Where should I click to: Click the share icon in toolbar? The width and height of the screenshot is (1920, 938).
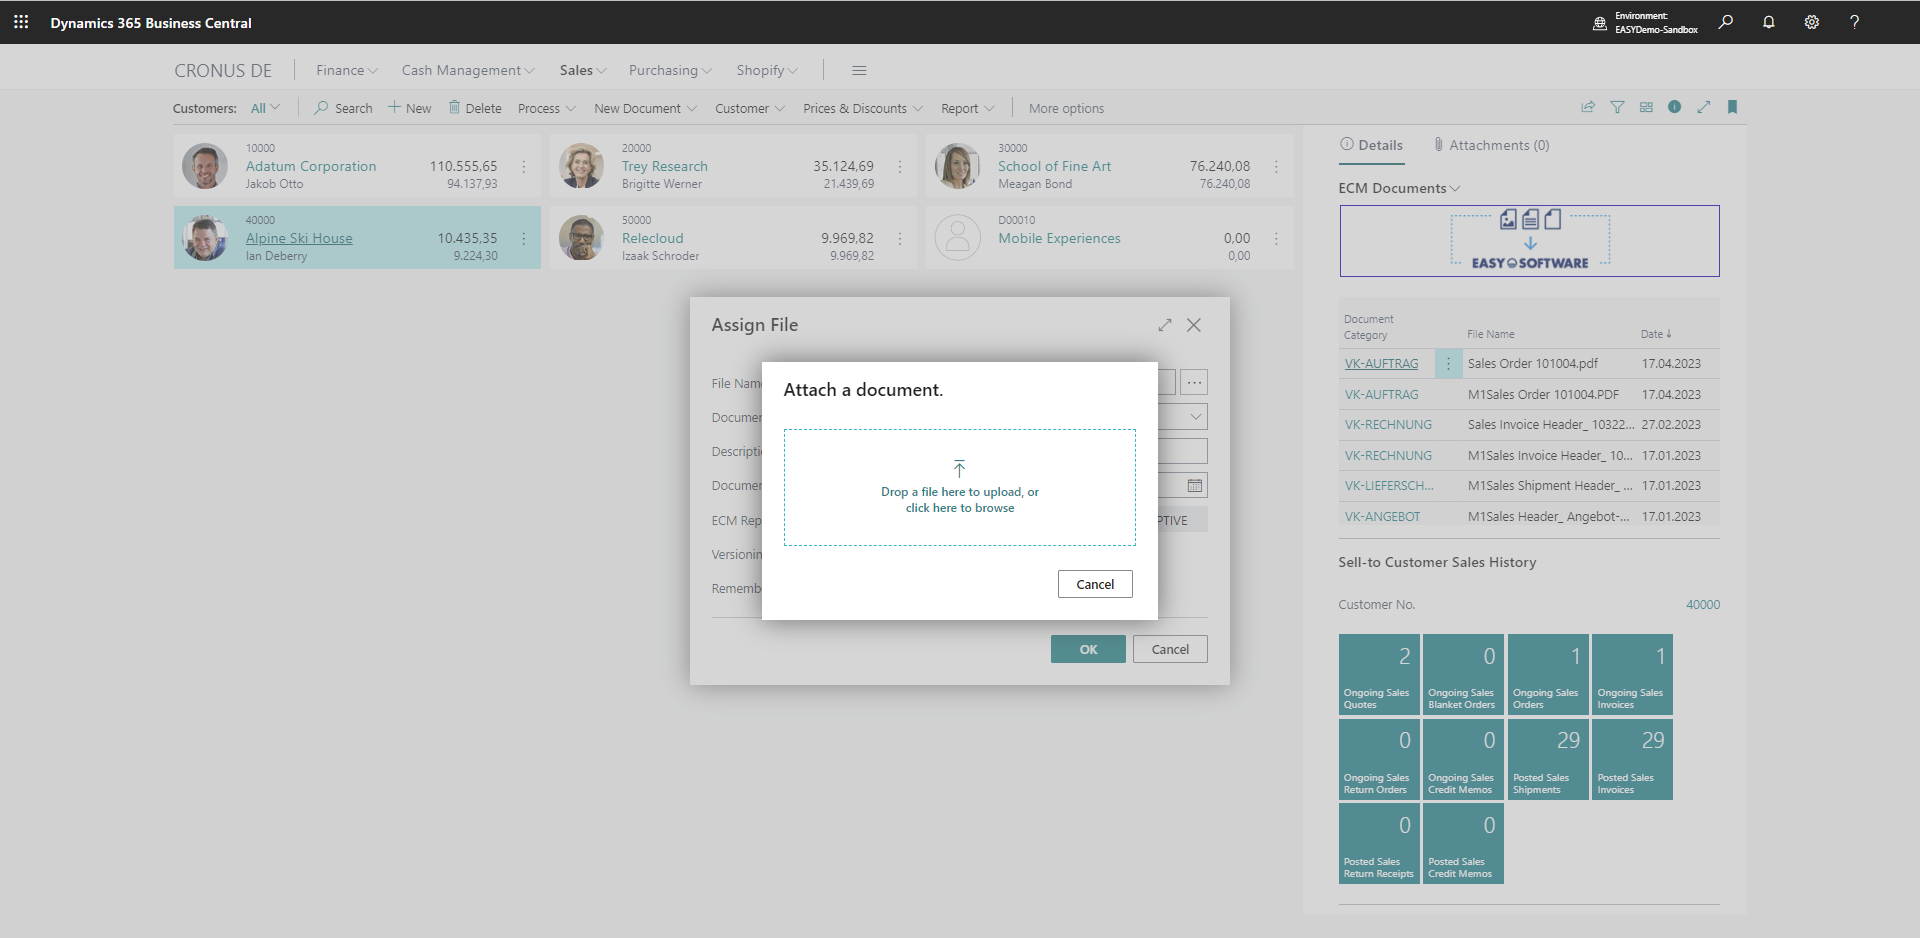[x=1588, y=107]
